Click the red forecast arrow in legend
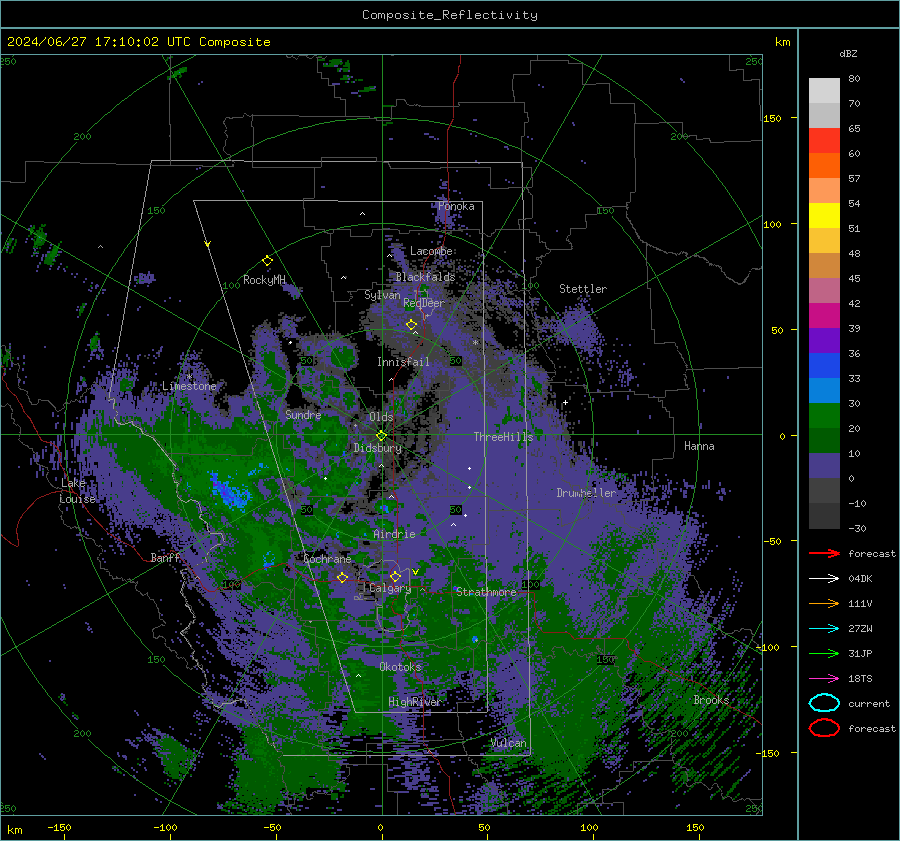Screen dimensions: 900x841 824,553
